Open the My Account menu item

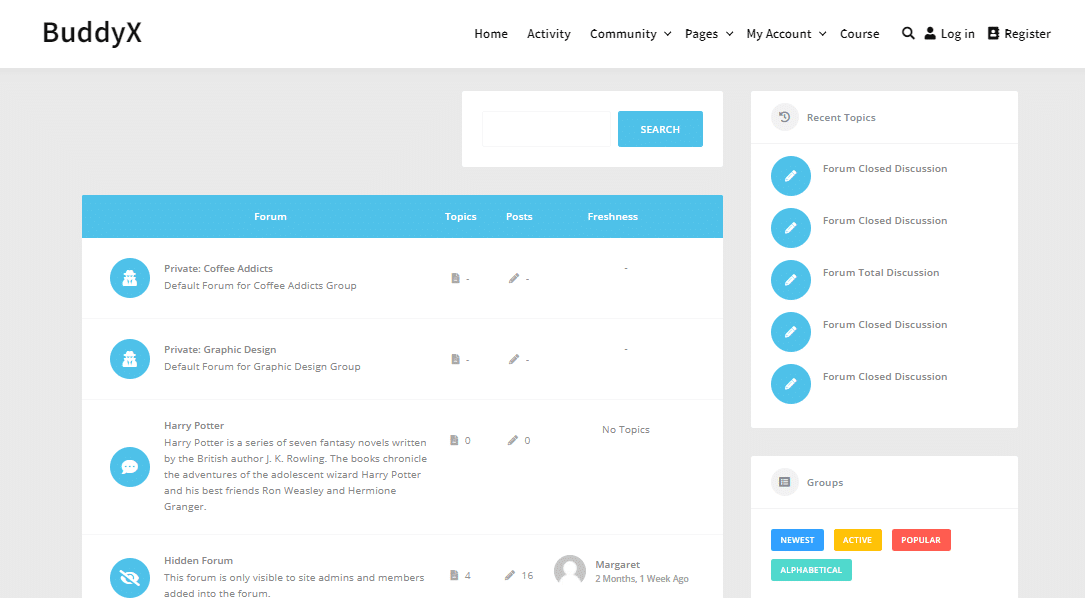[x=778, y=34]
